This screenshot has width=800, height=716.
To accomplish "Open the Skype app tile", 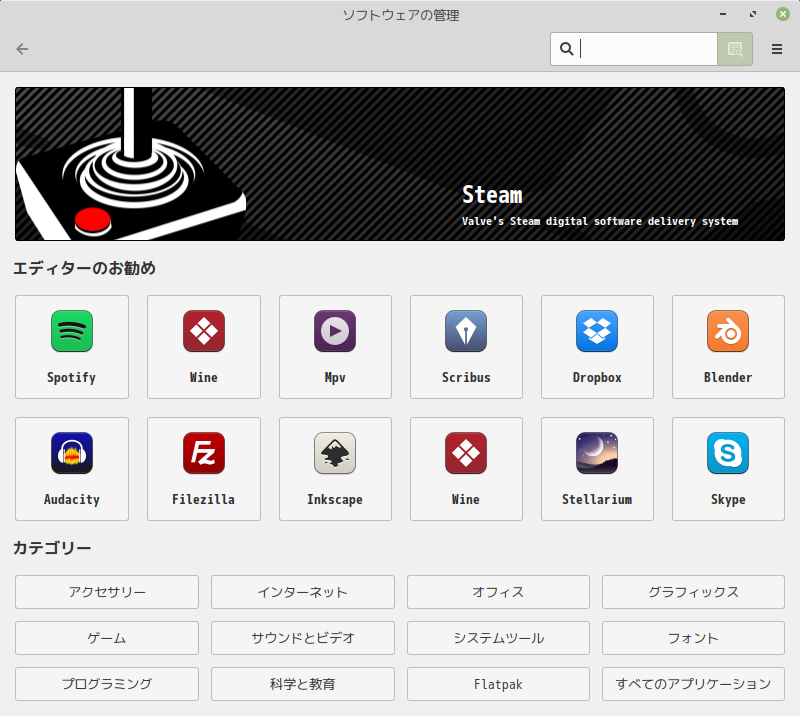I will [729, 469].
